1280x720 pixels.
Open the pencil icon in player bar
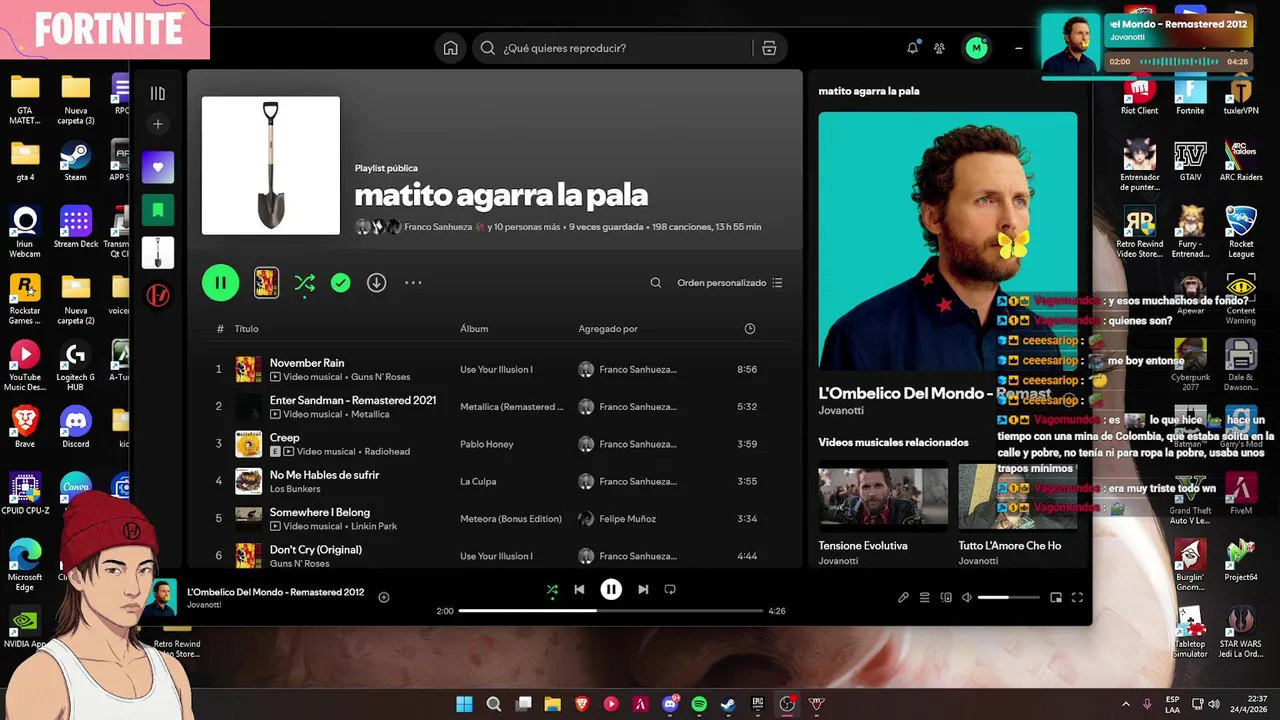[903, 598]
